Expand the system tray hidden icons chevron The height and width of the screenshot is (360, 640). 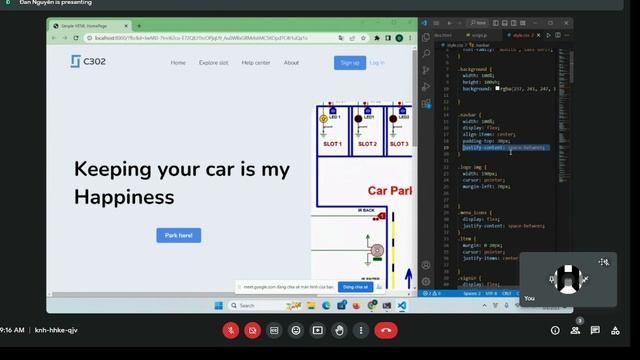pyautogui.click(x=484, y=305)
